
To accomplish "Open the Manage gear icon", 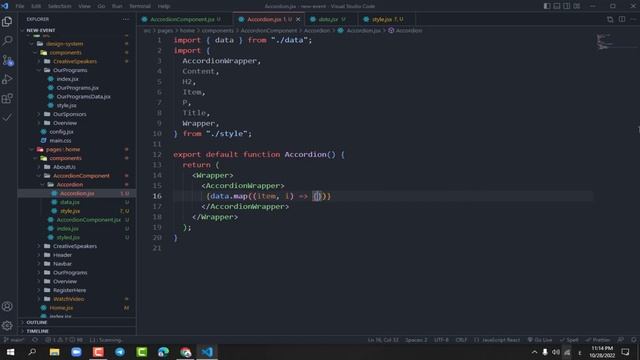I will (7, 325).
